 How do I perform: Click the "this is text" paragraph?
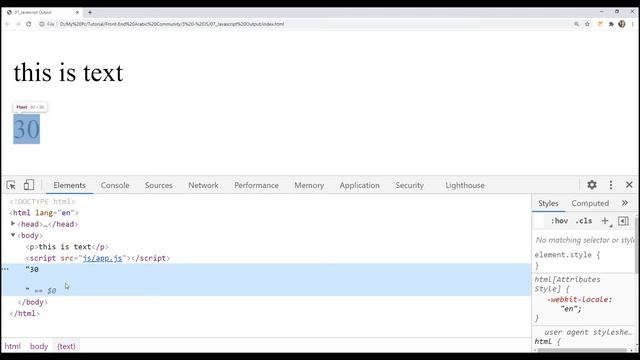68,73
